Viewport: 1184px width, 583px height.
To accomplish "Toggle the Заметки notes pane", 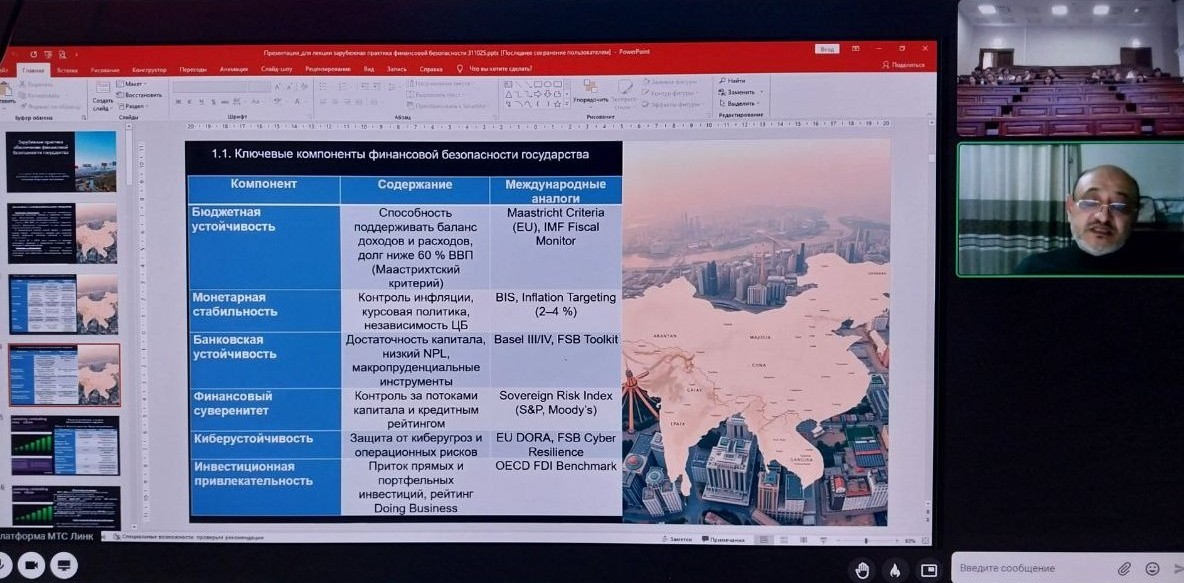I will point(679,540).
